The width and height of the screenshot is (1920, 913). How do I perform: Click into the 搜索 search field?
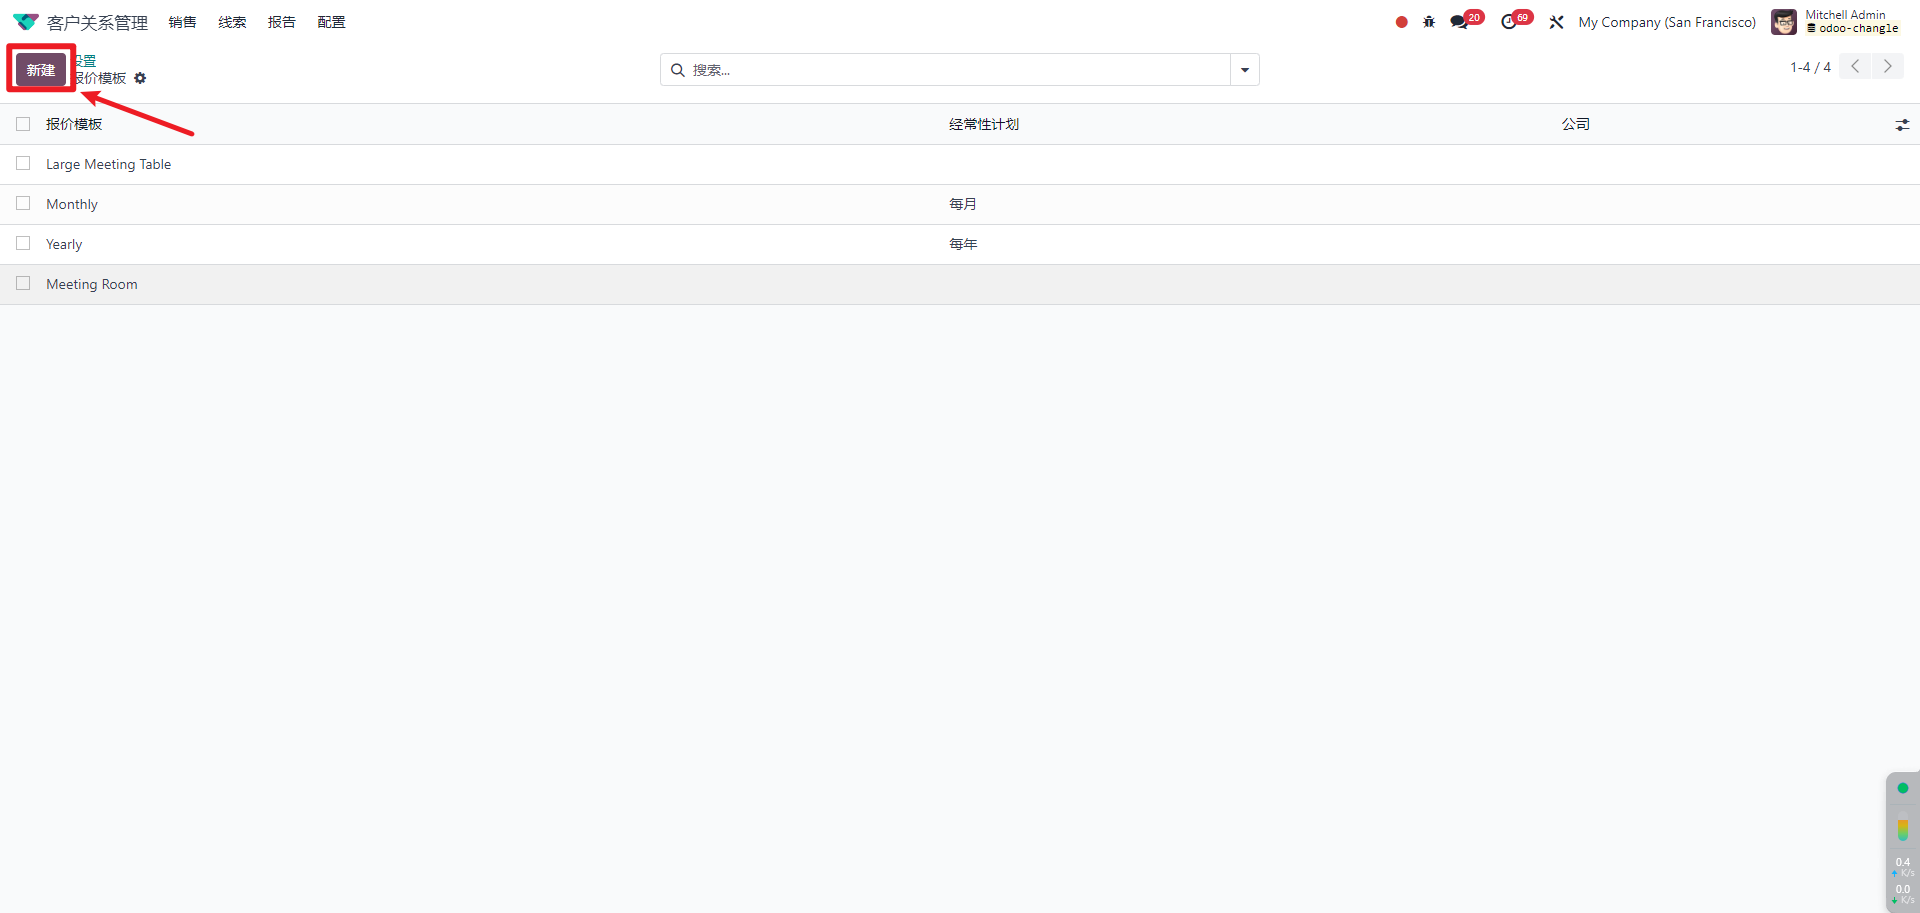[x=950, y=70]
